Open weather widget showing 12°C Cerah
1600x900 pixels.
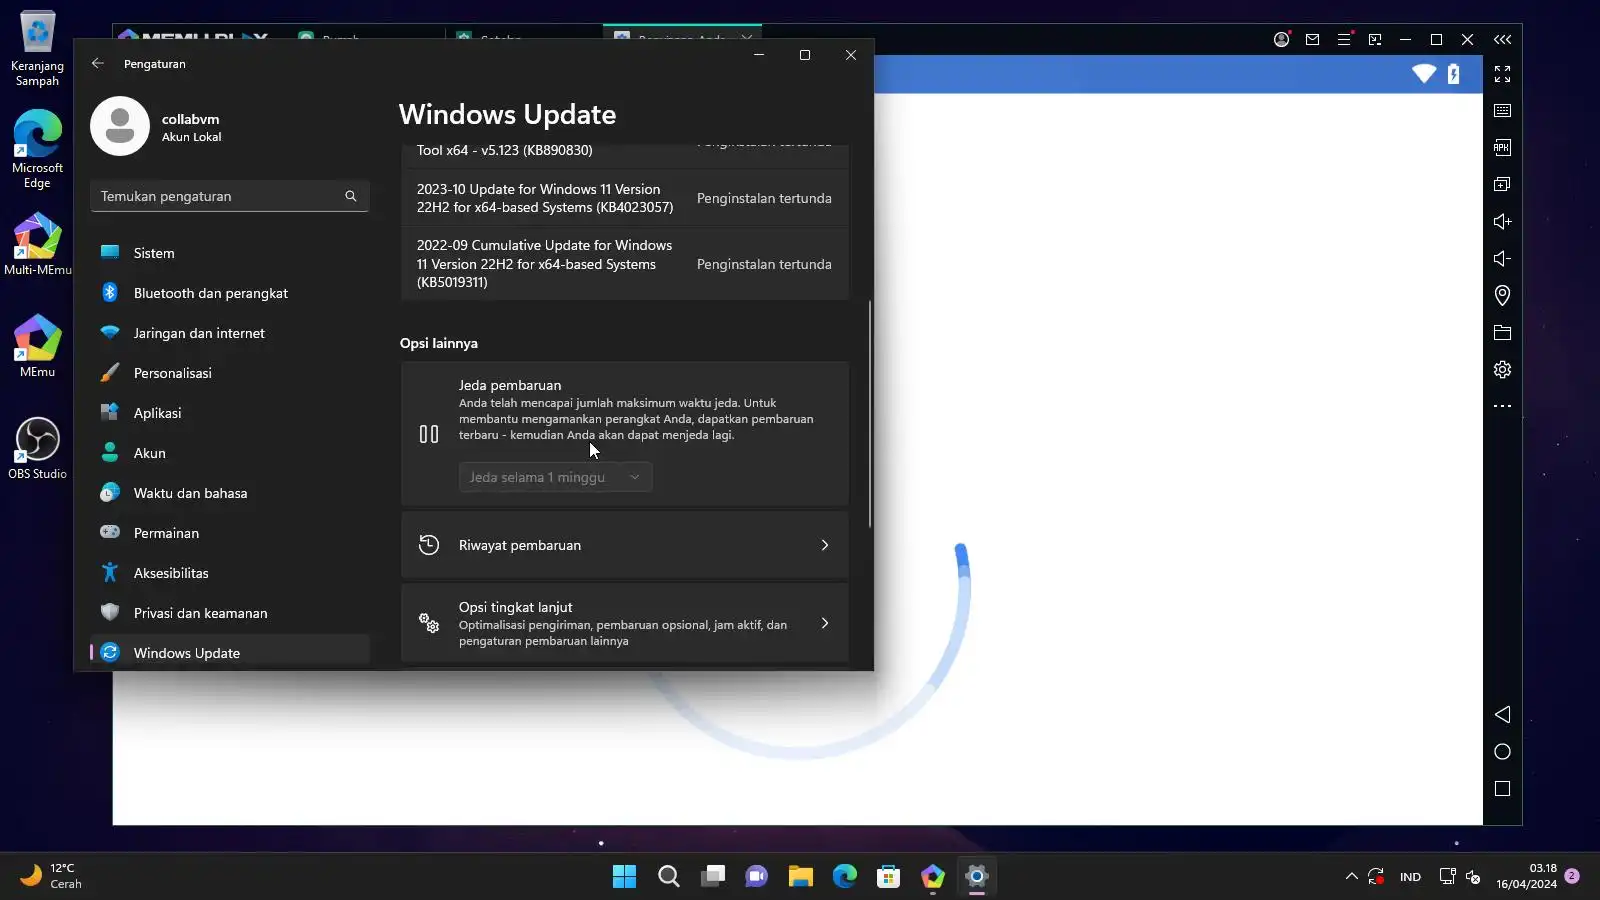(52, 876)
